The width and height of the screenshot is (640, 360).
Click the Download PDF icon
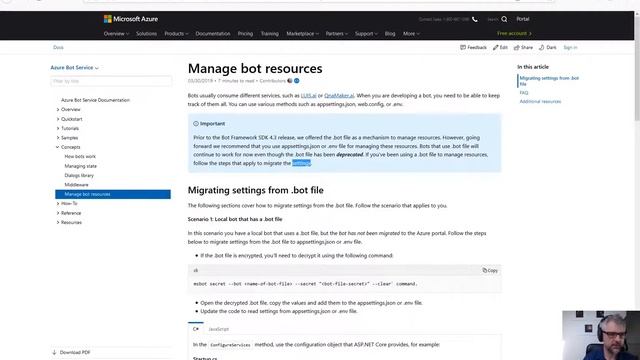54,352
